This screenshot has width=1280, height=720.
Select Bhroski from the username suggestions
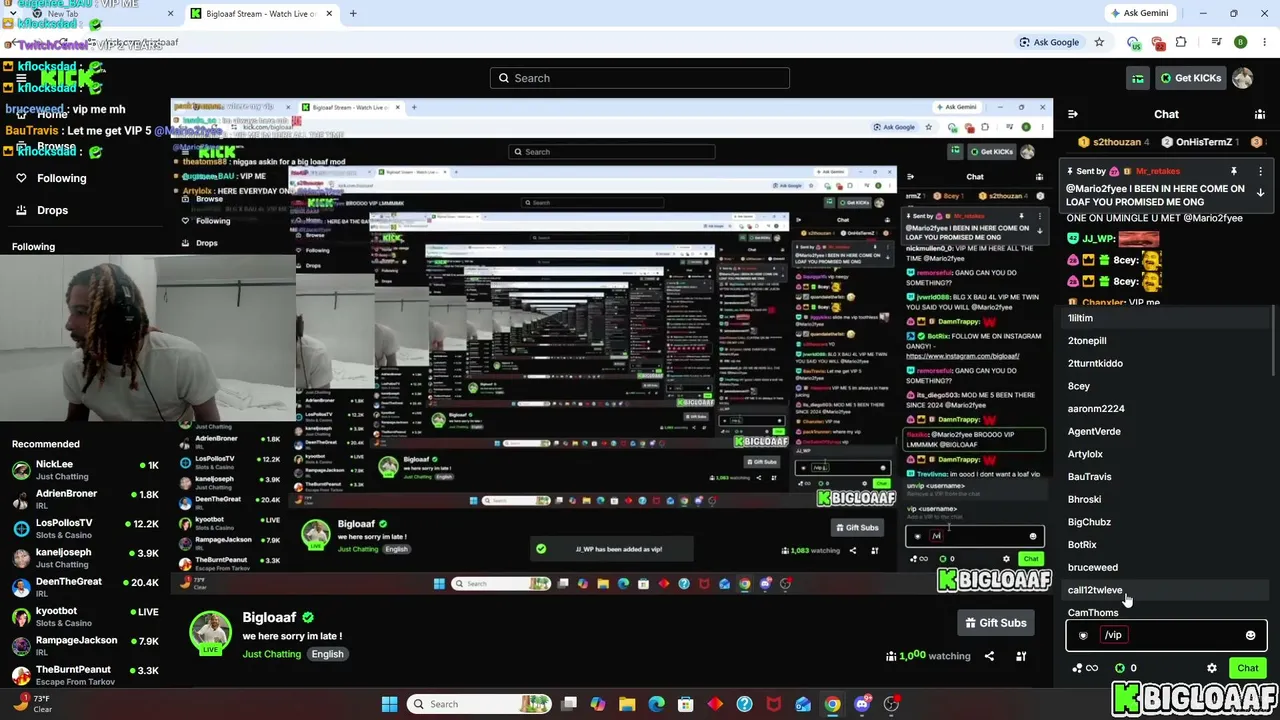coord(1166,499)
